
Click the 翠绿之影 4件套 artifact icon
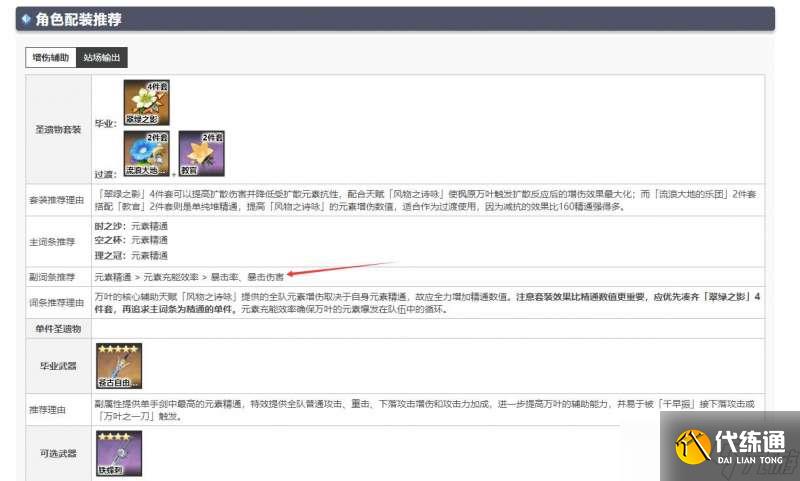coord(146,102)
